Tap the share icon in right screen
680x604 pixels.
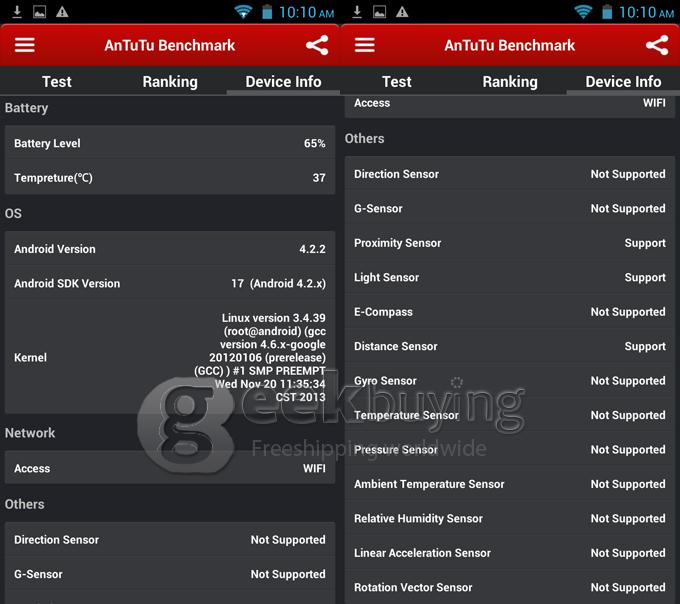(x=657, y=45)
